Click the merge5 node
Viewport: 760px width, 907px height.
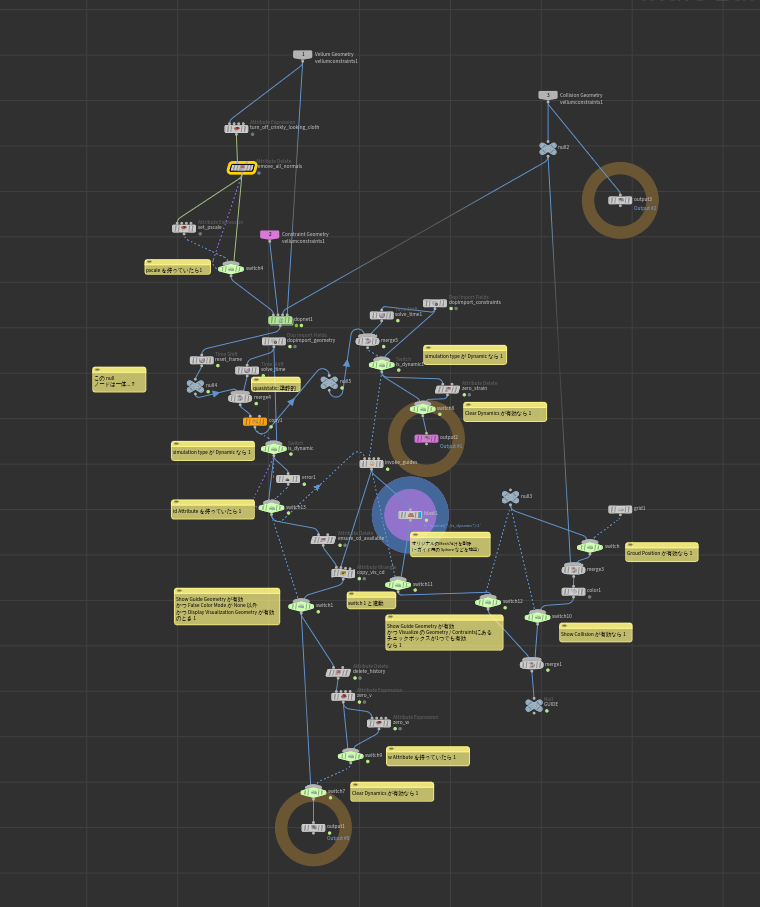pos(367,340)
